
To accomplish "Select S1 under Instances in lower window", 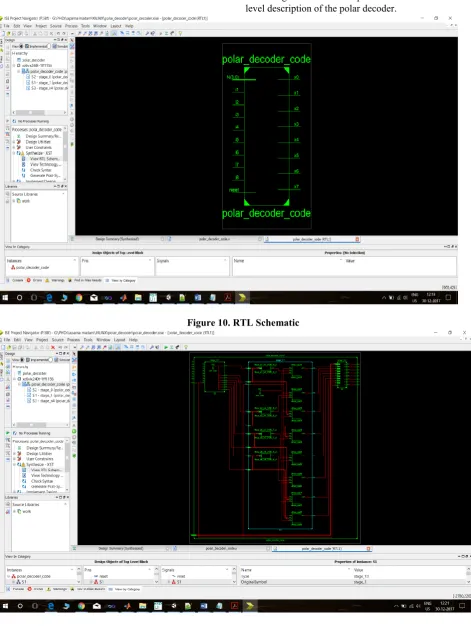I will point(24,582).
